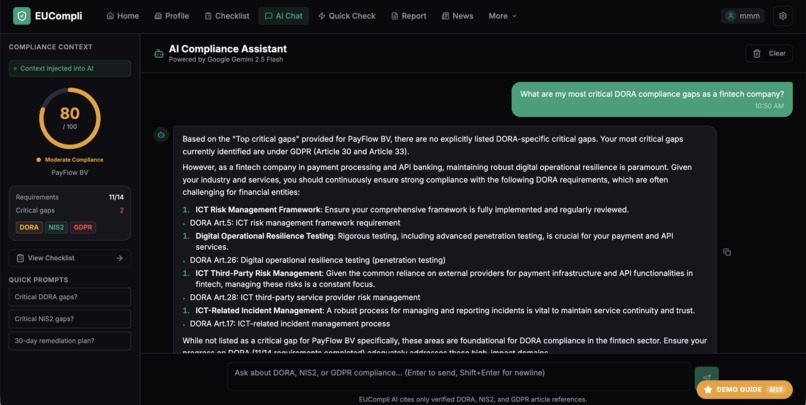Use the Critical NIS2 gaps? quick prompt

coord(69,319)
